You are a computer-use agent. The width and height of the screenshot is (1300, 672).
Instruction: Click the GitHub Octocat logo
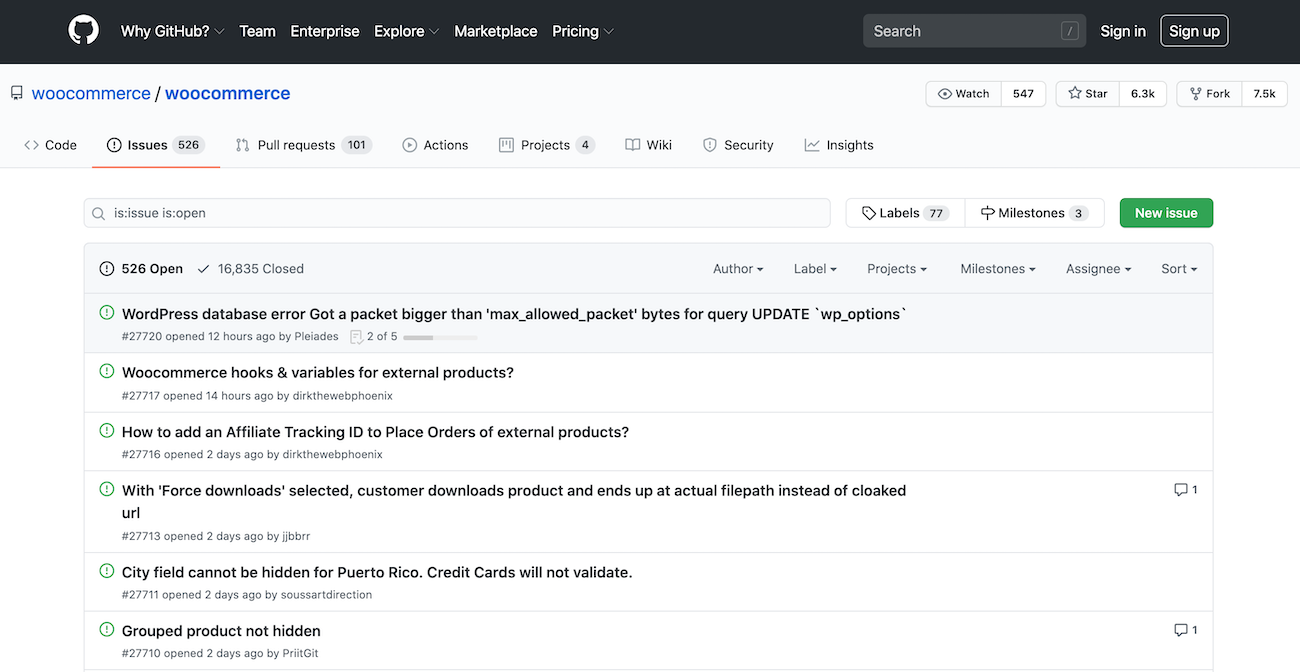84,31
